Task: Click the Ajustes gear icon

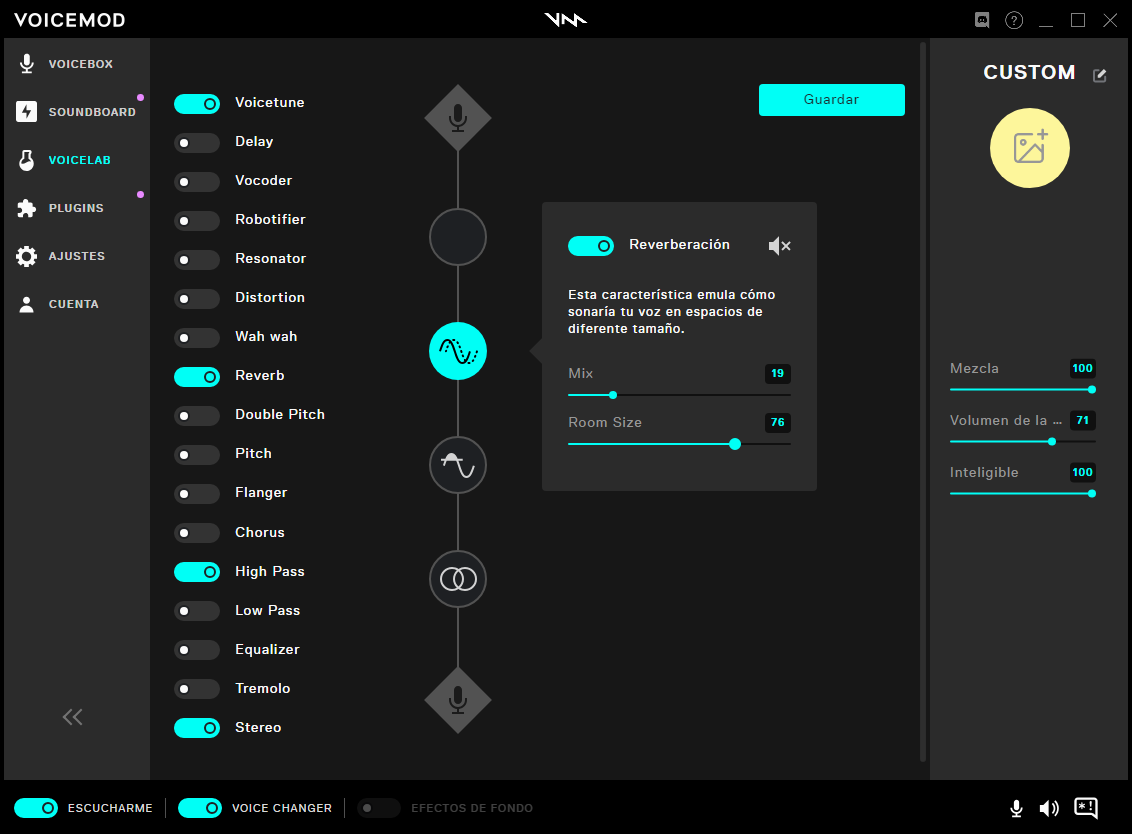Action: (27, 256)
